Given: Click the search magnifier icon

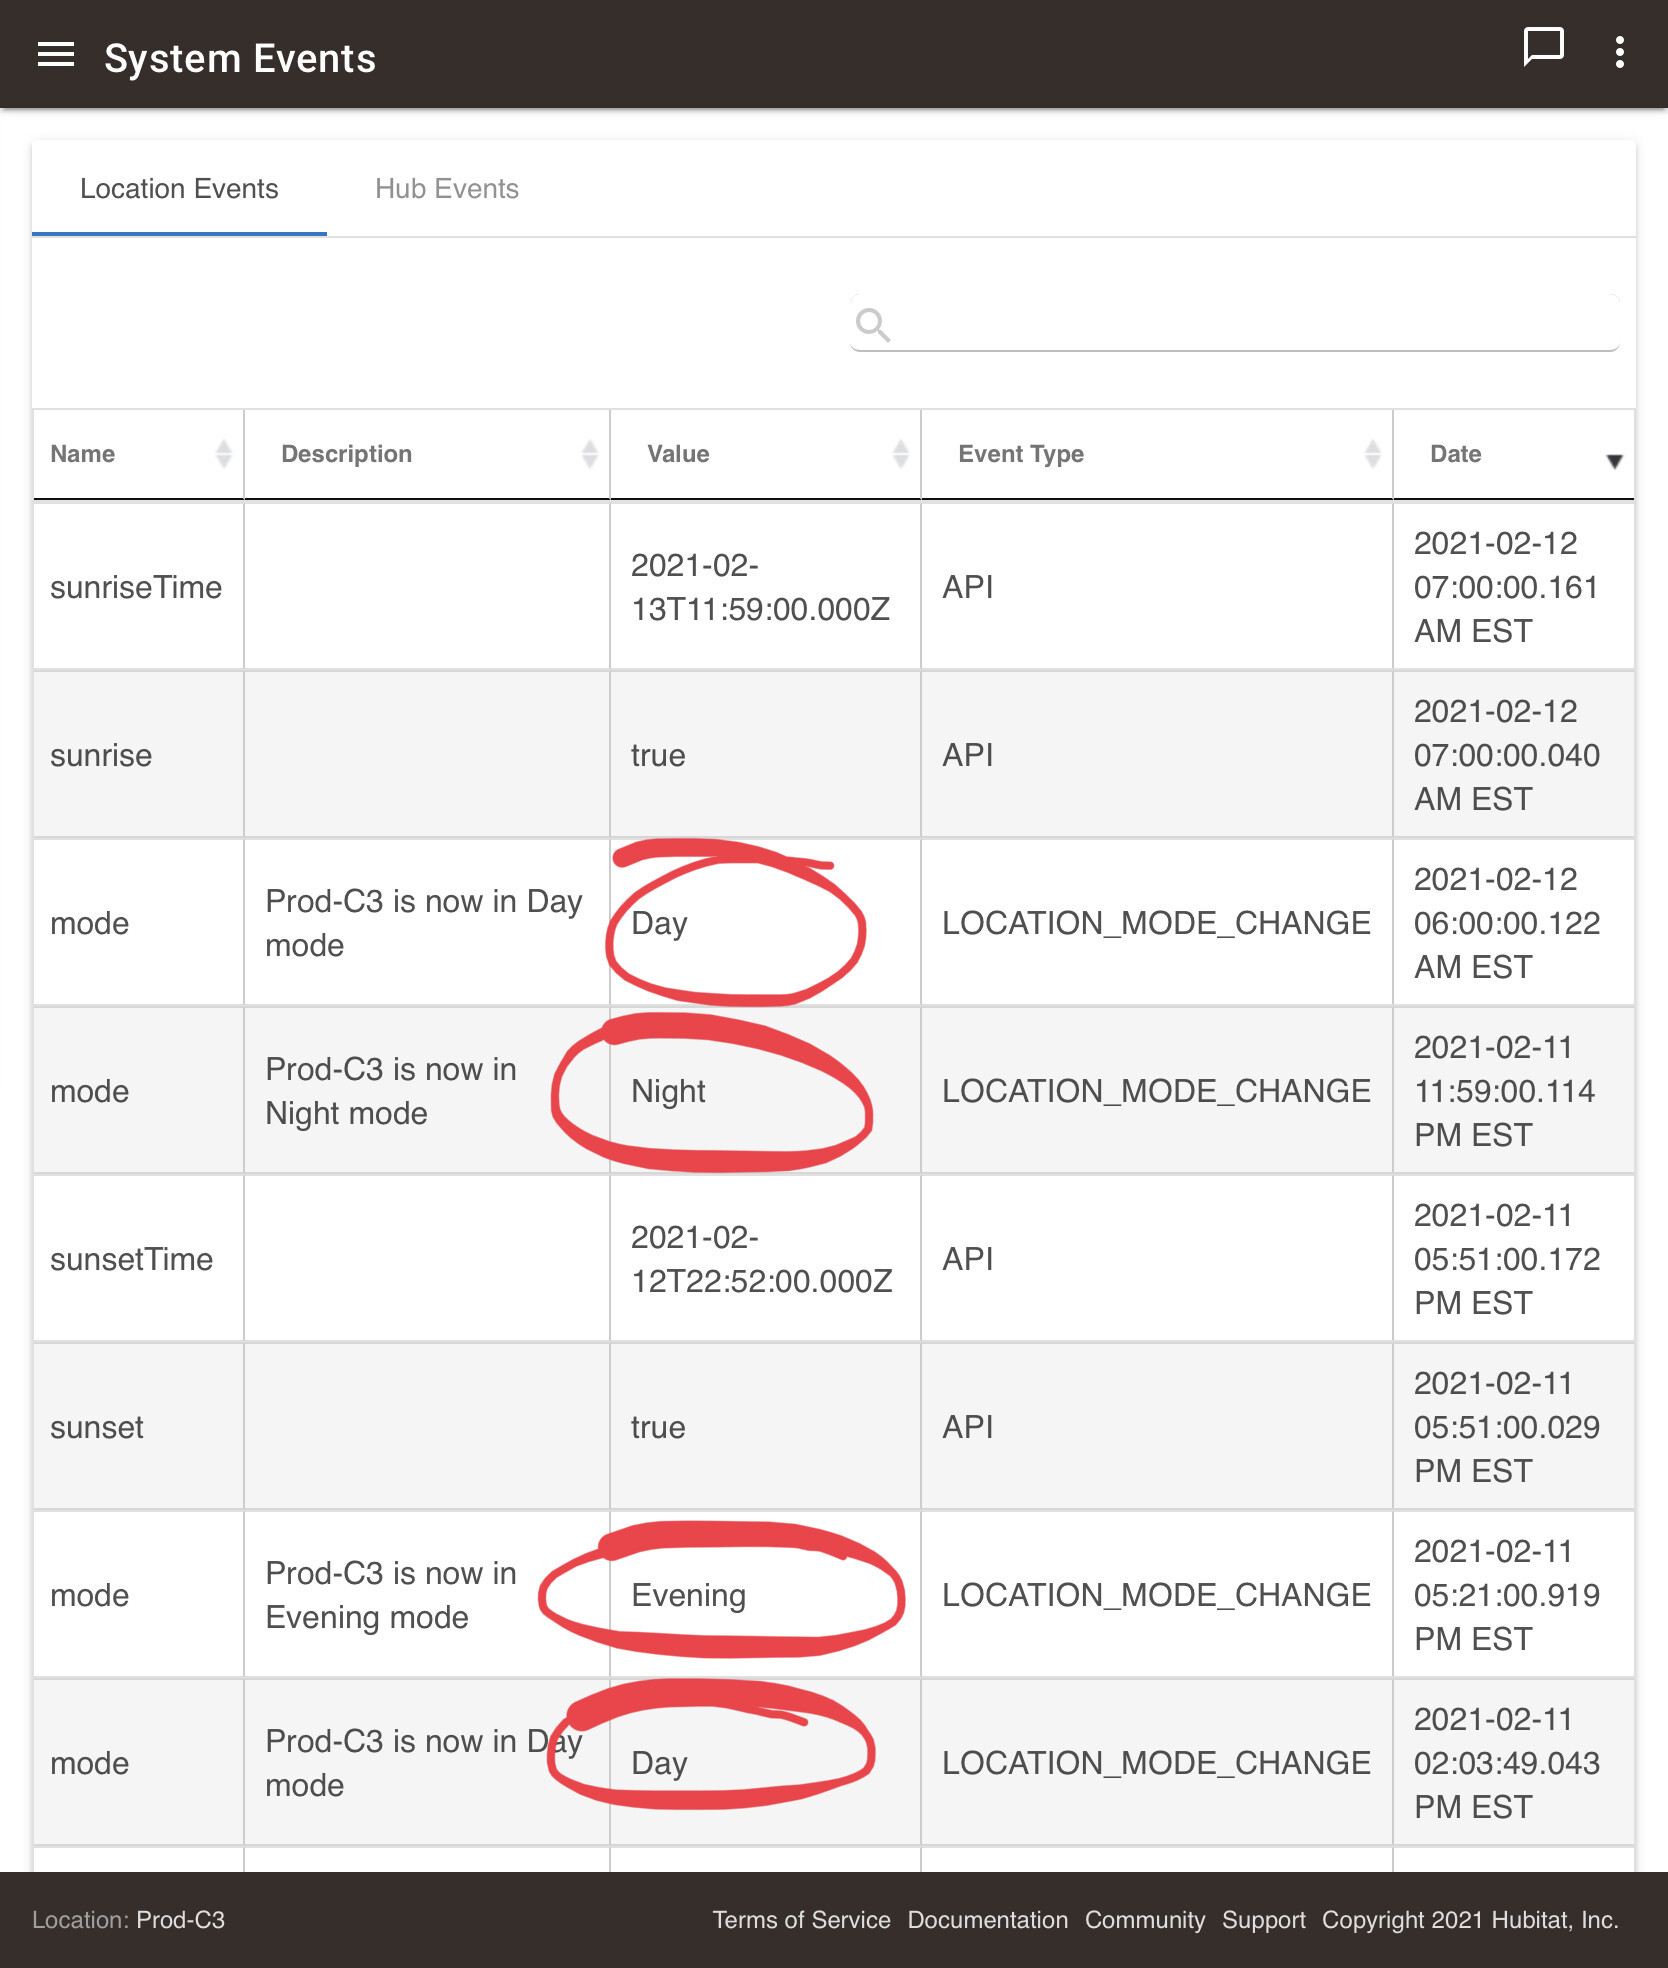Looking at the screenshot, I should coord(872,324).
